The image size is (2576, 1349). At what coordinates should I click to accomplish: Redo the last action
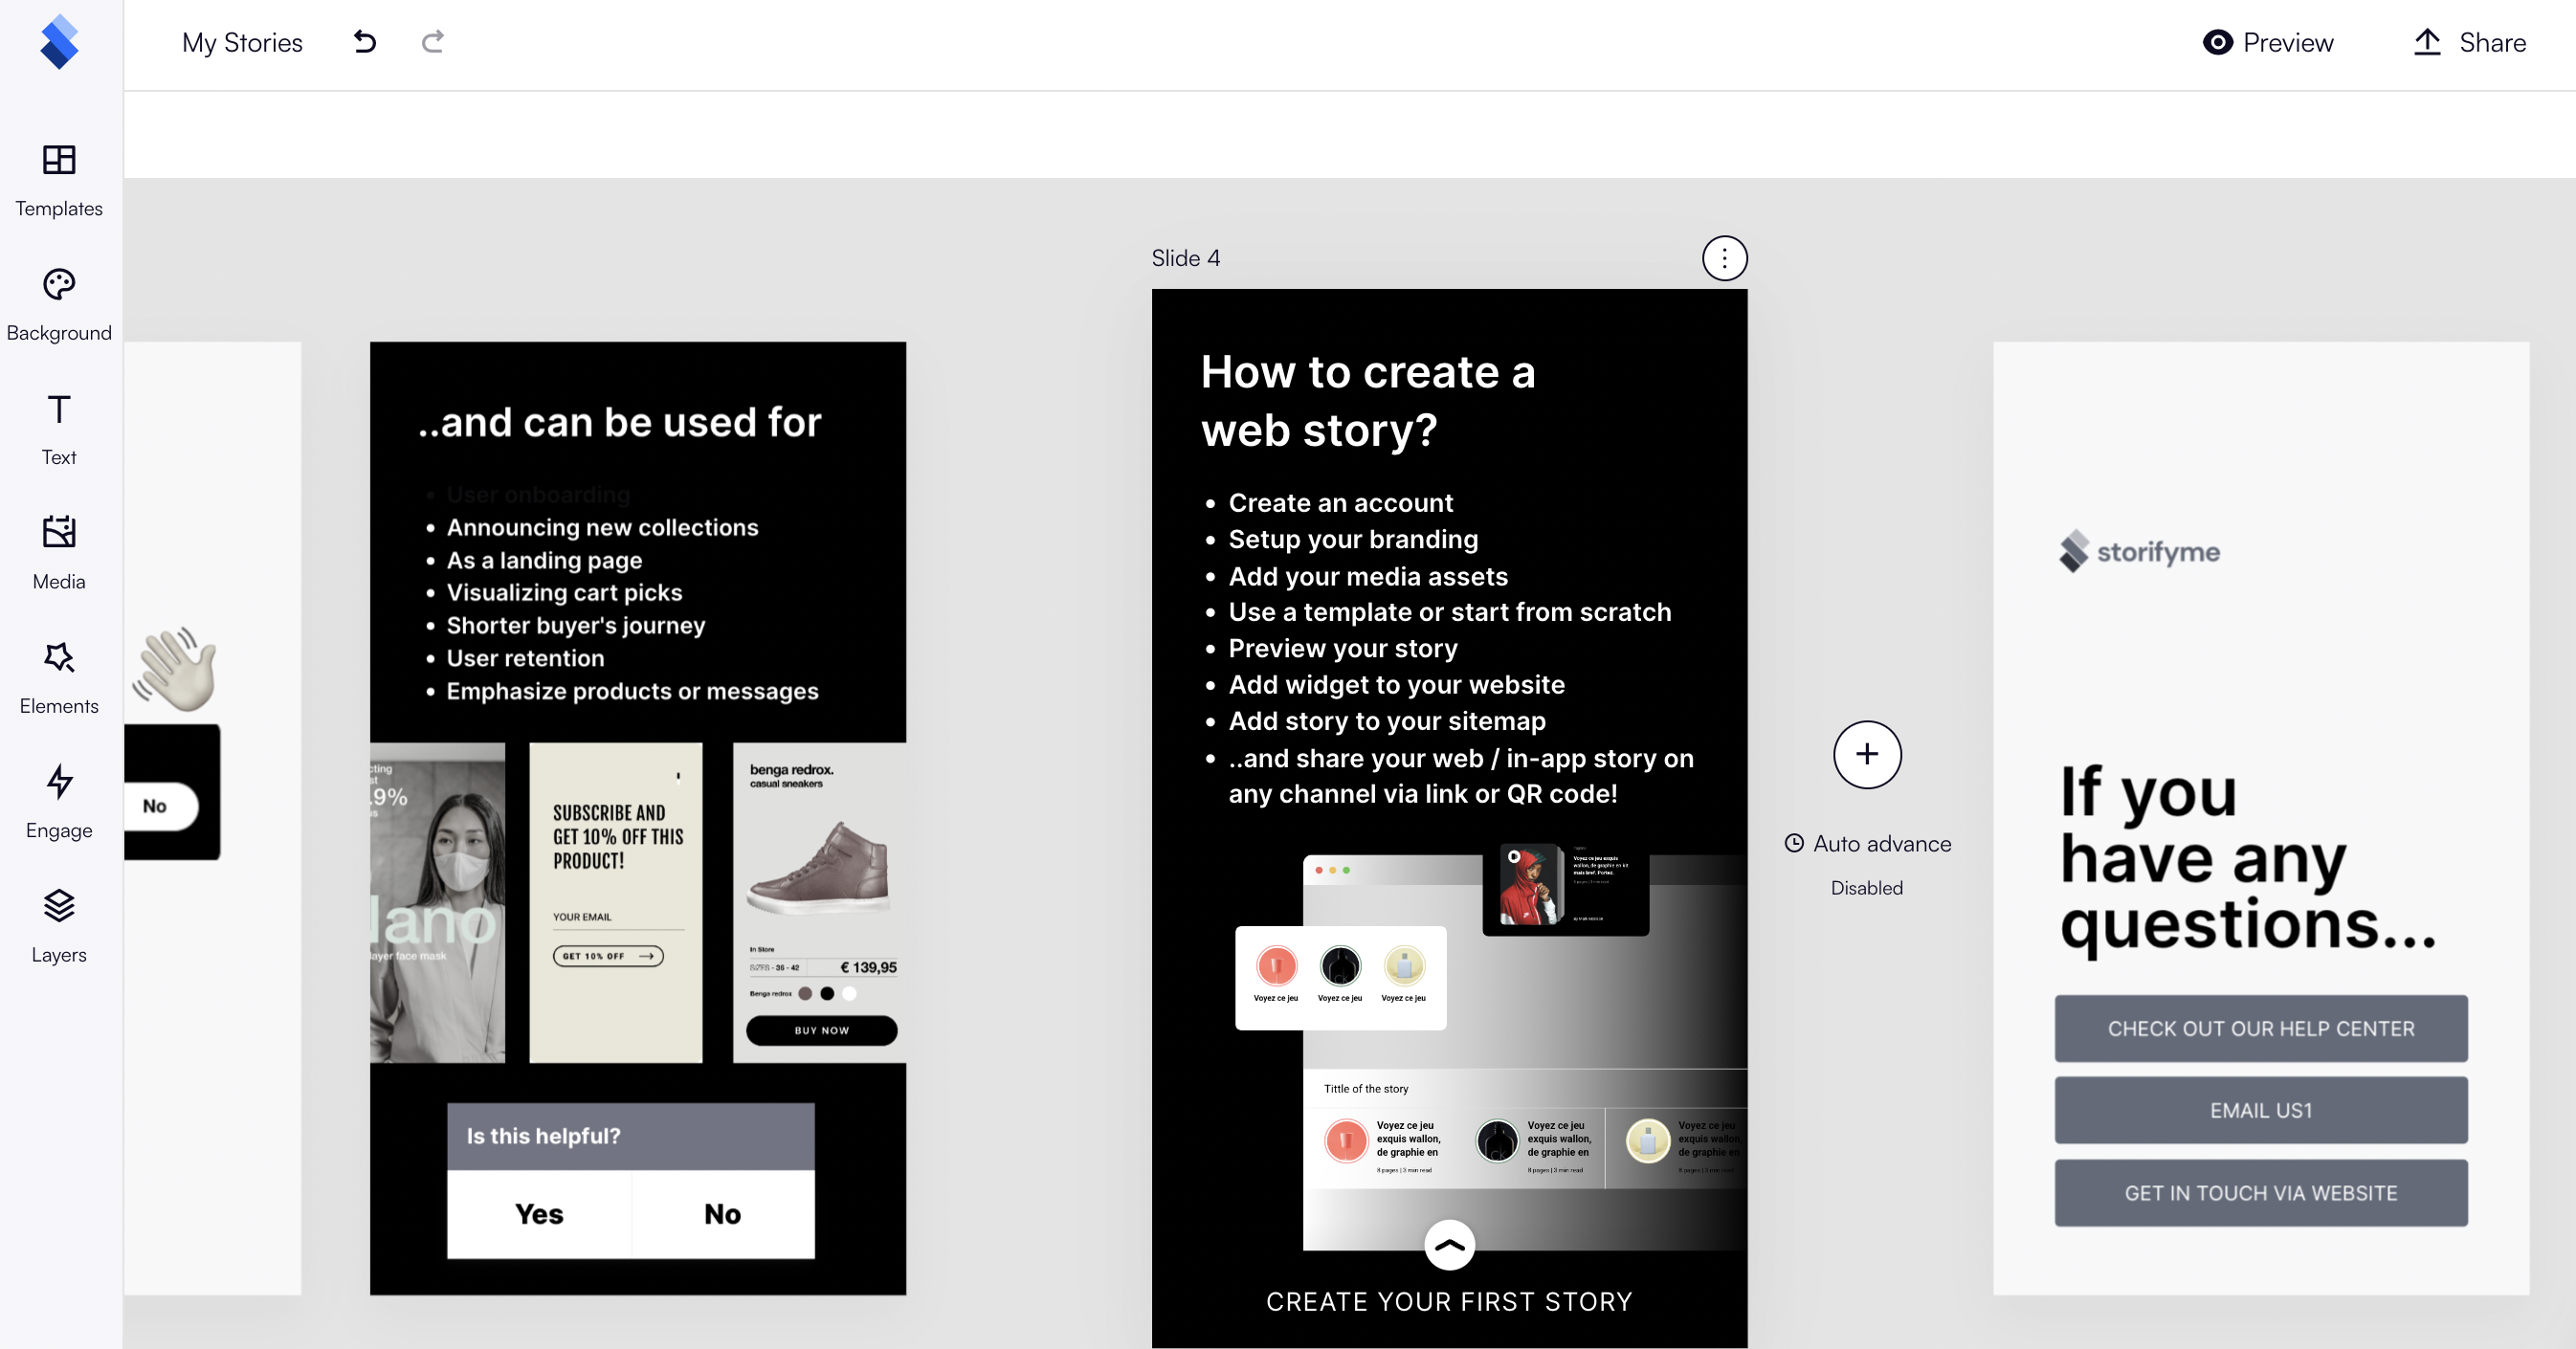(432, 42)
